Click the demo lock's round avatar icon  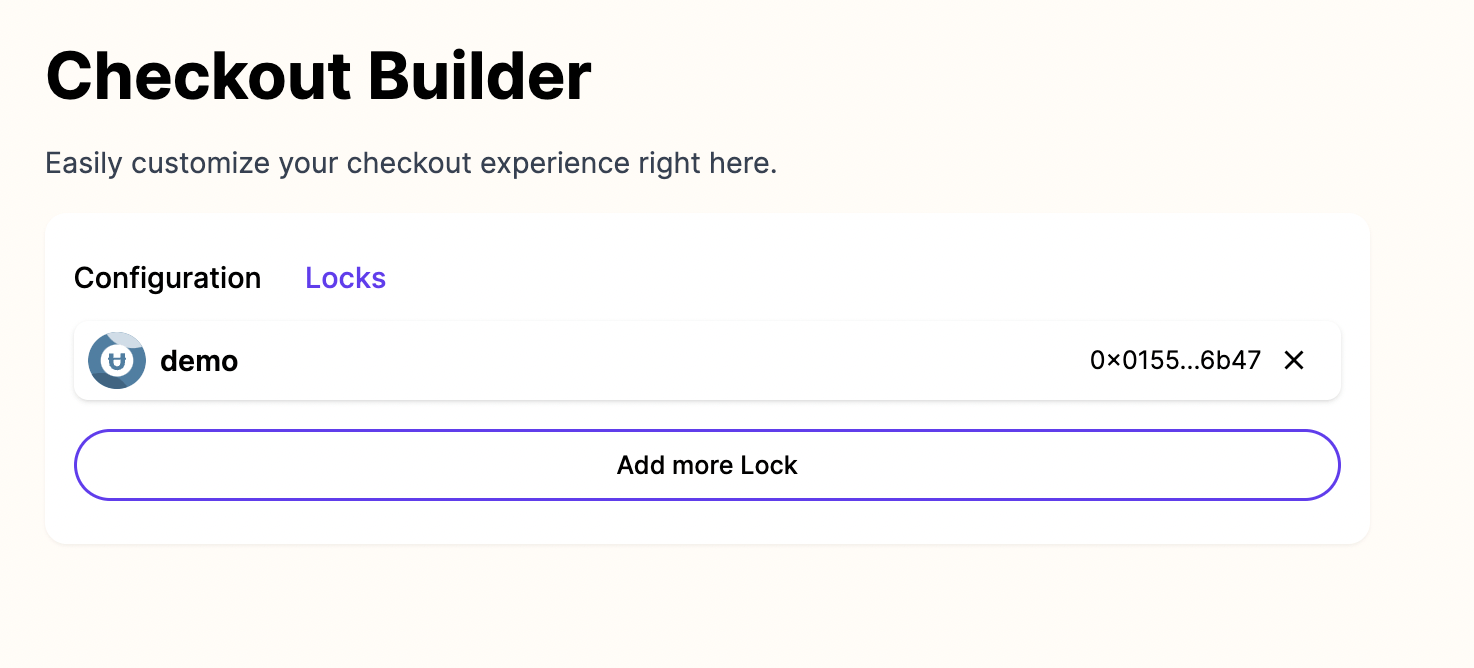[x=117, y=360]
